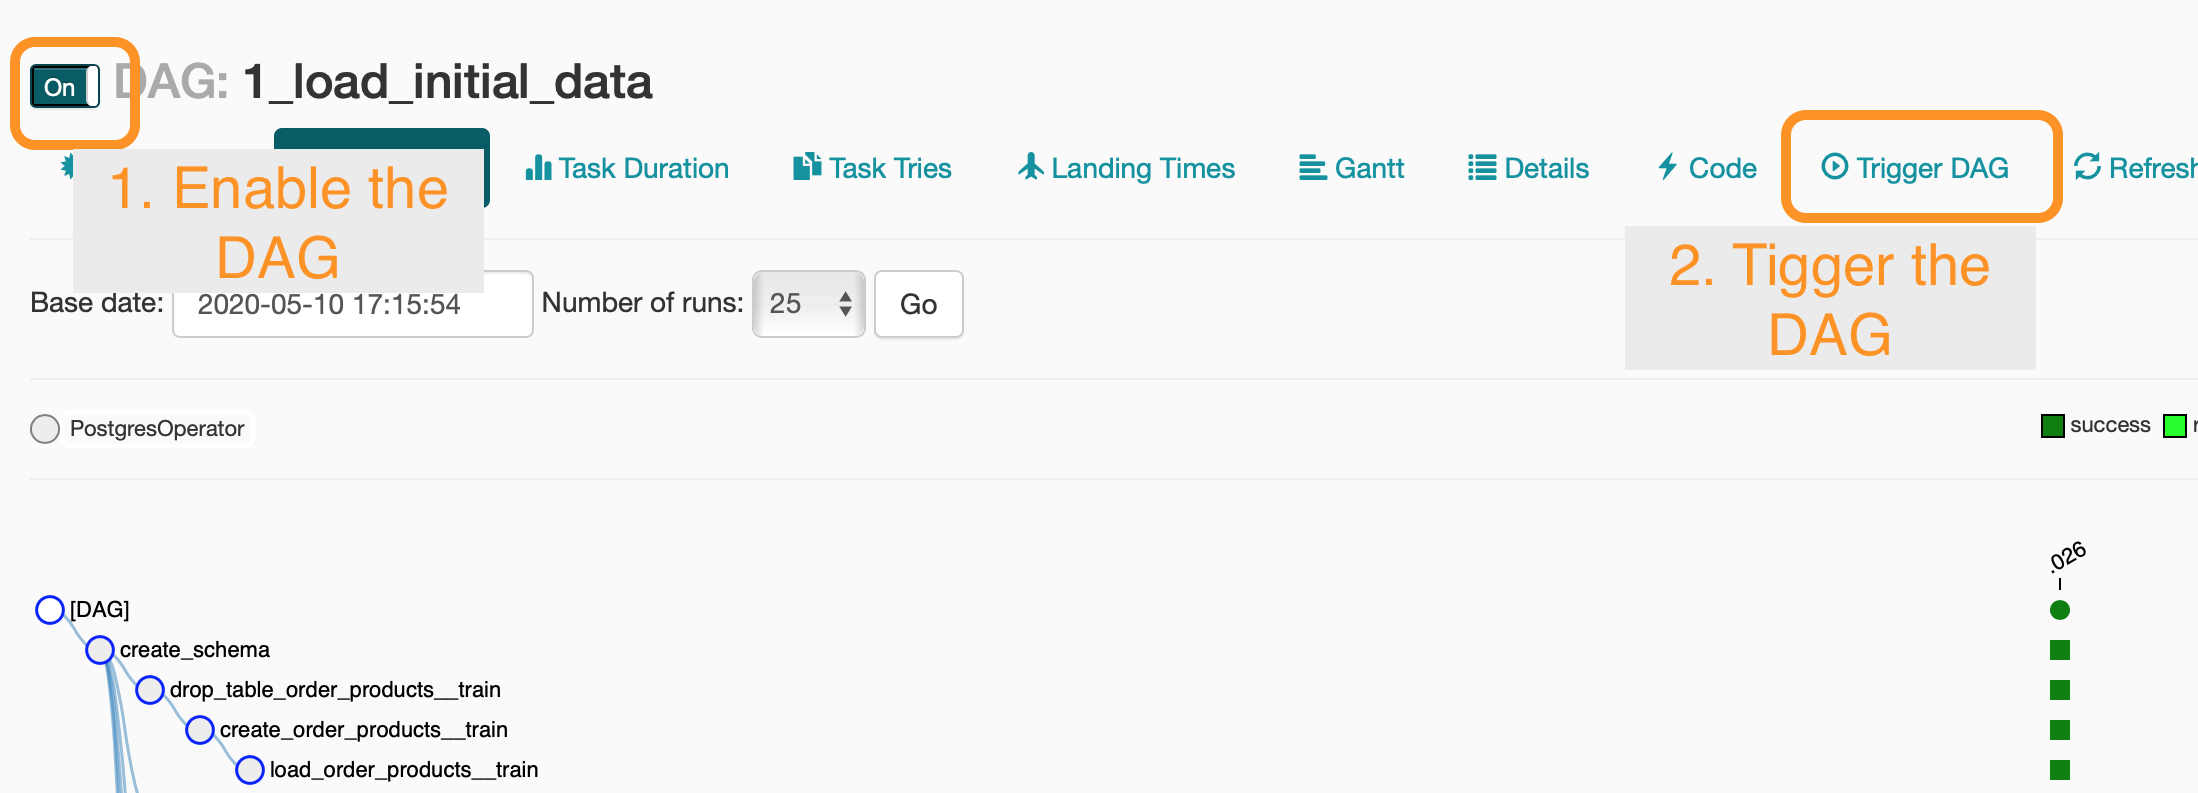Toggle the DAG On/Off switch
The image size is (2198, 793).
[x=63, y=87]
